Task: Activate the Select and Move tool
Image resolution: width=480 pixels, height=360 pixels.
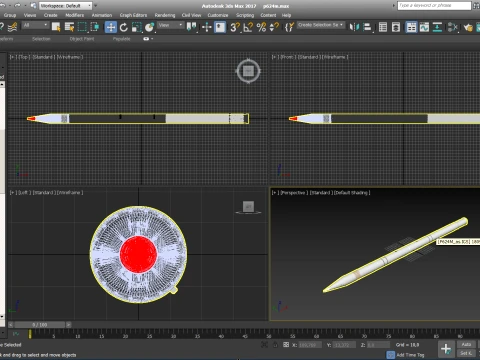Action: pyautogui.click(x=111, y=27)
